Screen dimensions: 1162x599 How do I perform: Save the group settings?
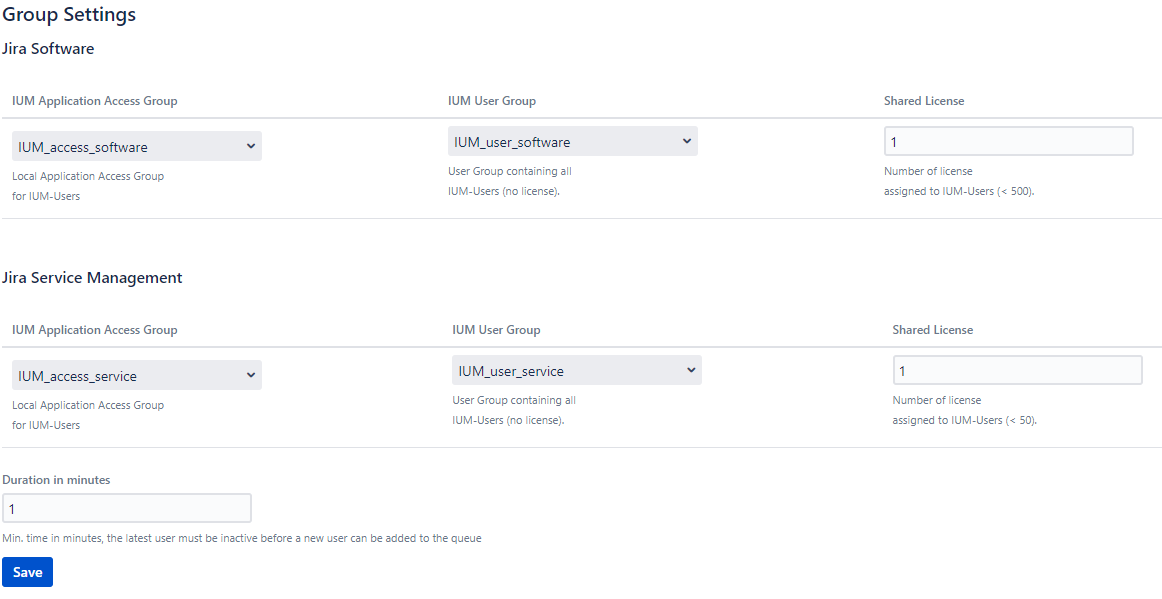[27, 572]
